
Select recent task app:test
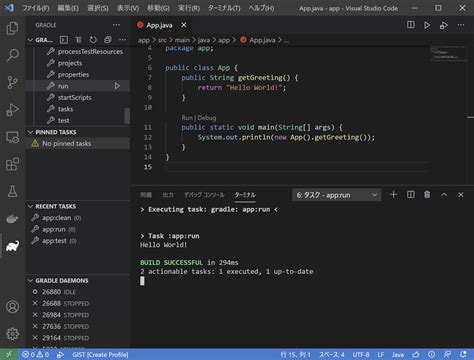click(54, 241)
